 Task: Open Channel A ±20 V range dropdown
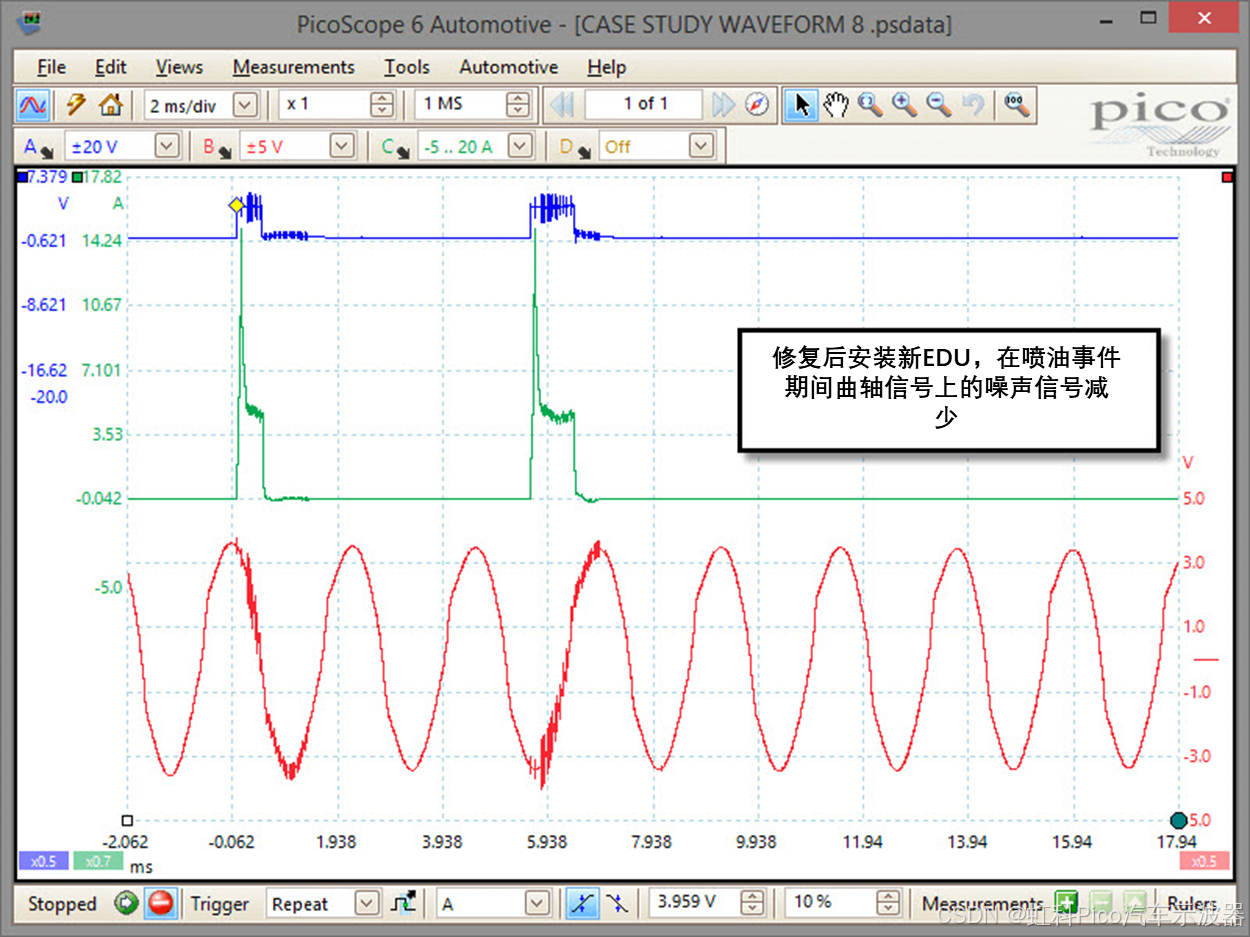pos(167,147)
